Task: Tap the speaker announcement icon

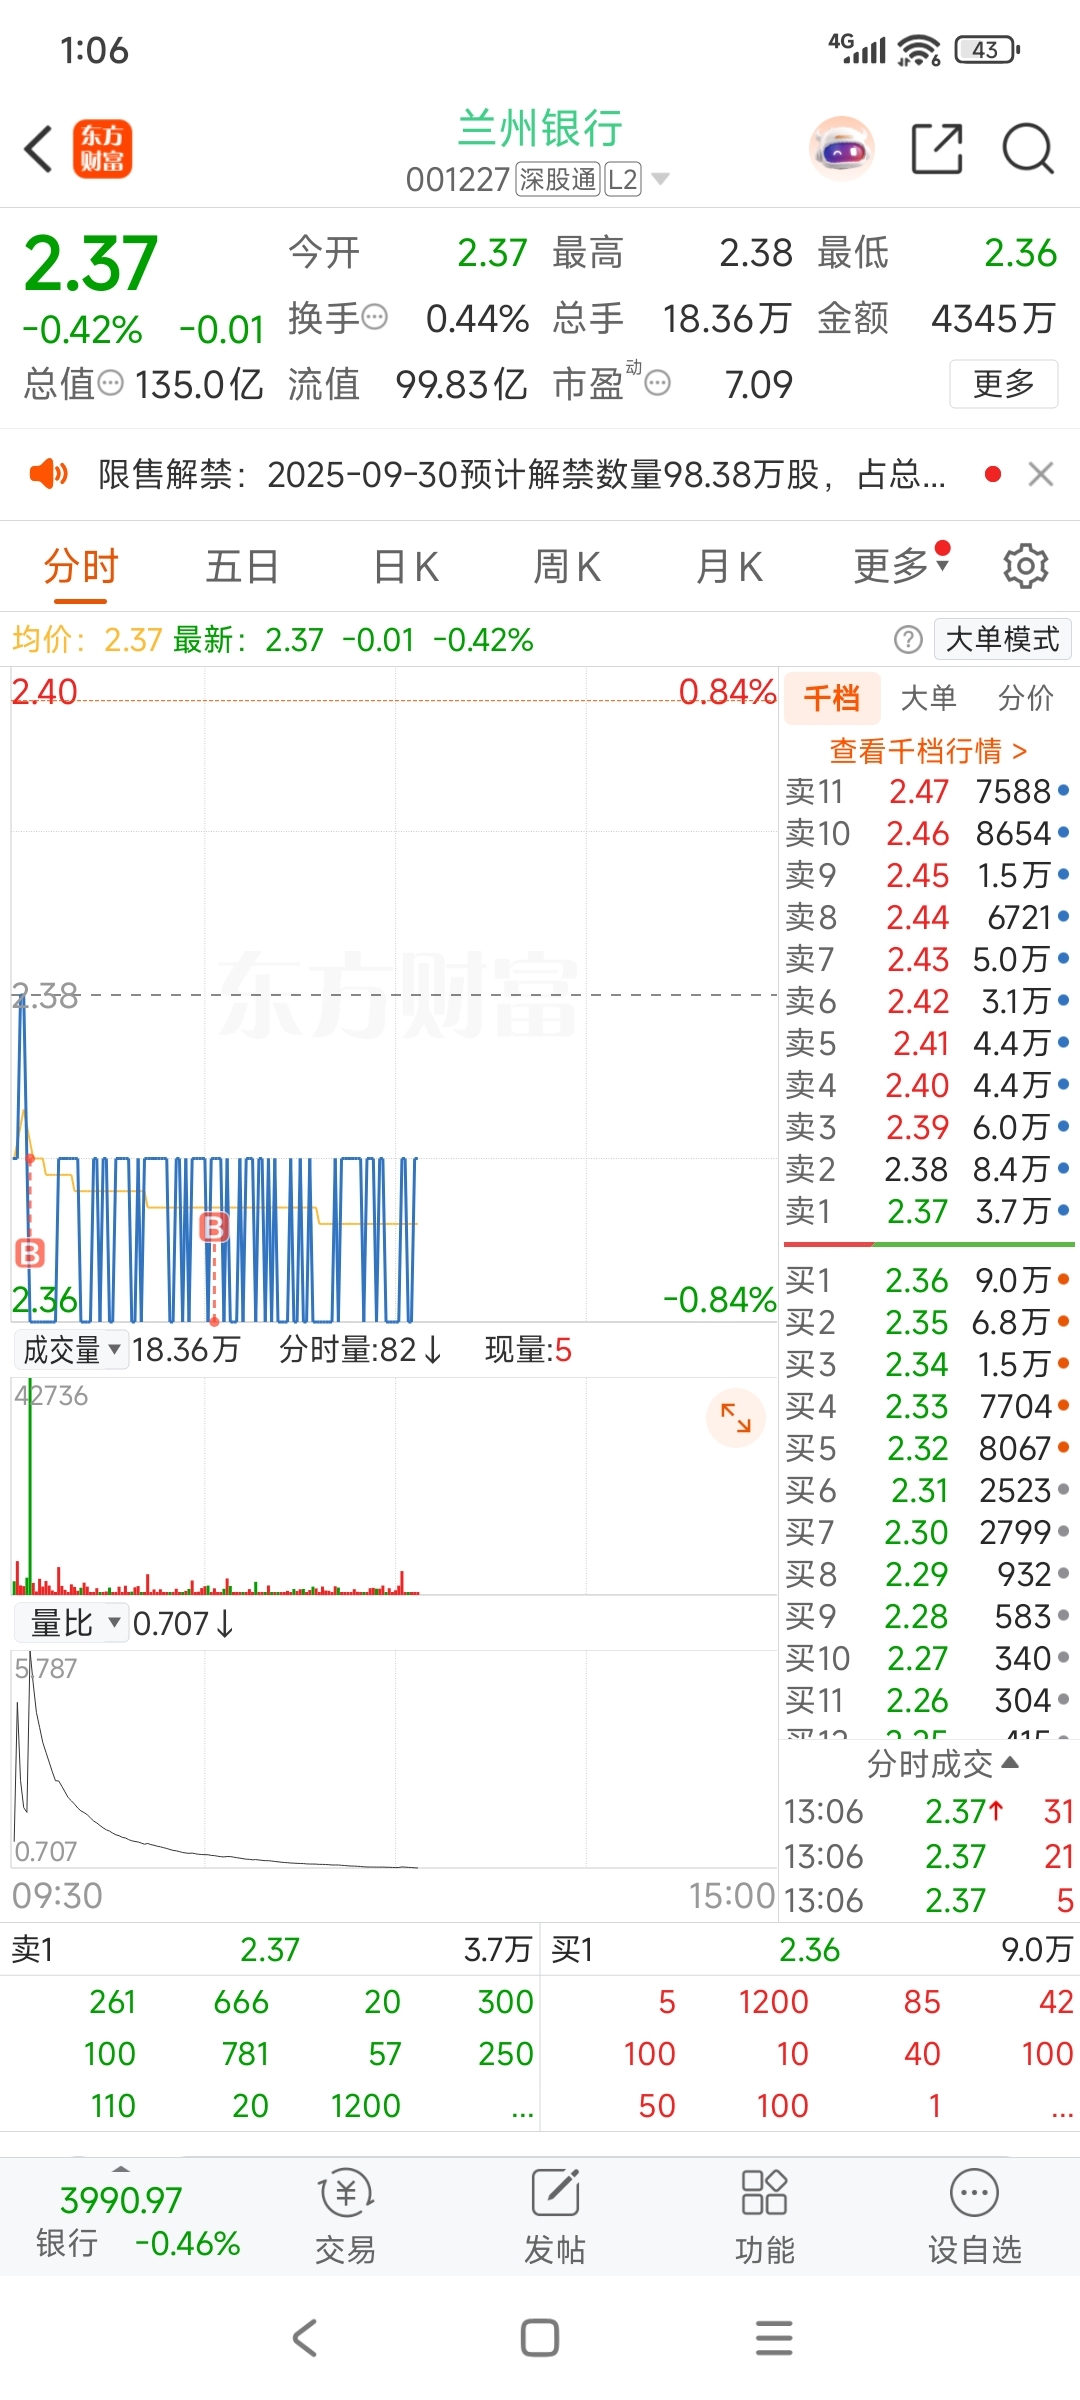Action: [x=48, y=474]
